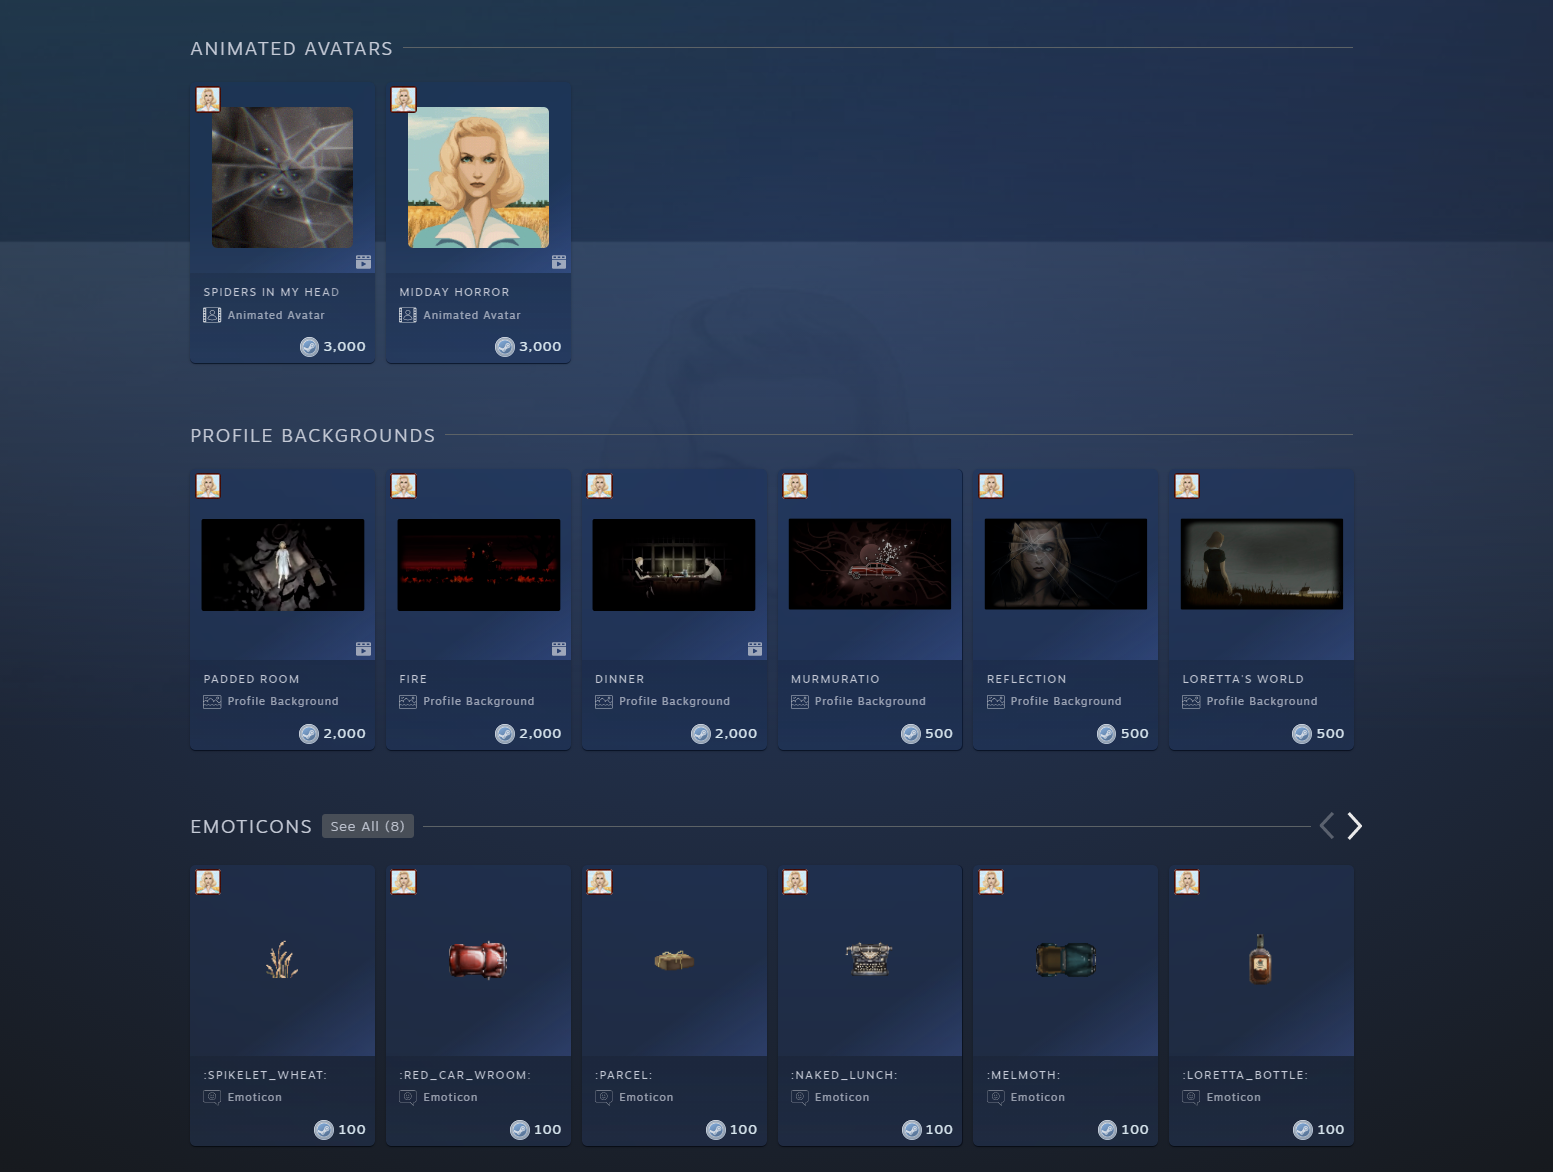Viewport: 1553px width, 1172px height.
Task: Click the PROFILE BACKGROUNDS section heading
Action: [x=313, y=436]
